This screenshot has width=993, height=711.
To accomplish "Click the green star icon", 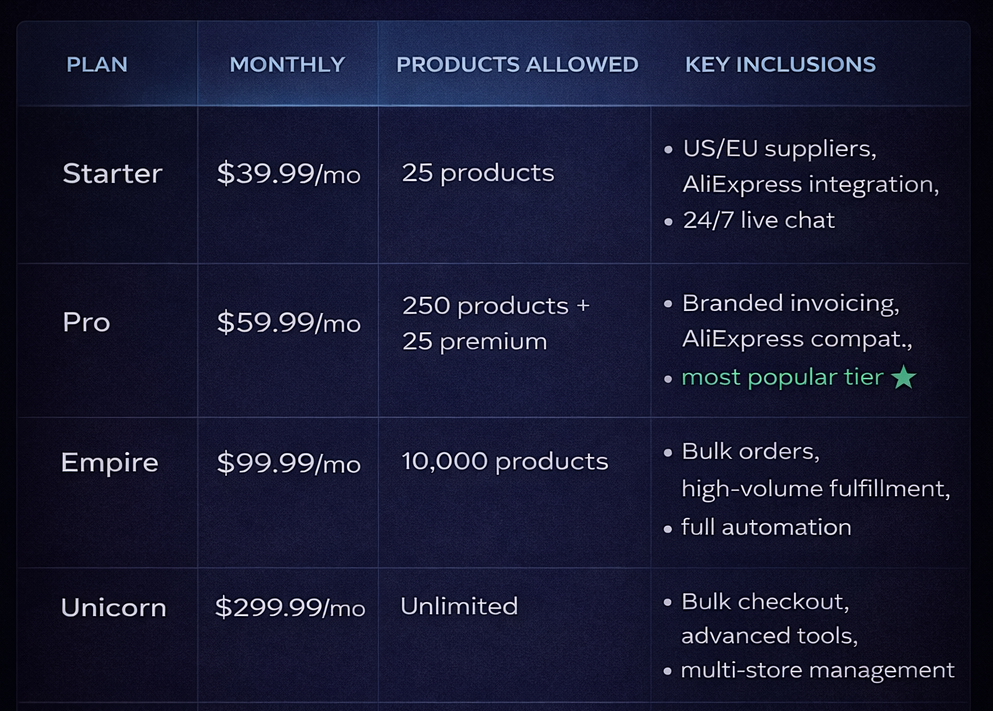I will click(x=904, y=377).
